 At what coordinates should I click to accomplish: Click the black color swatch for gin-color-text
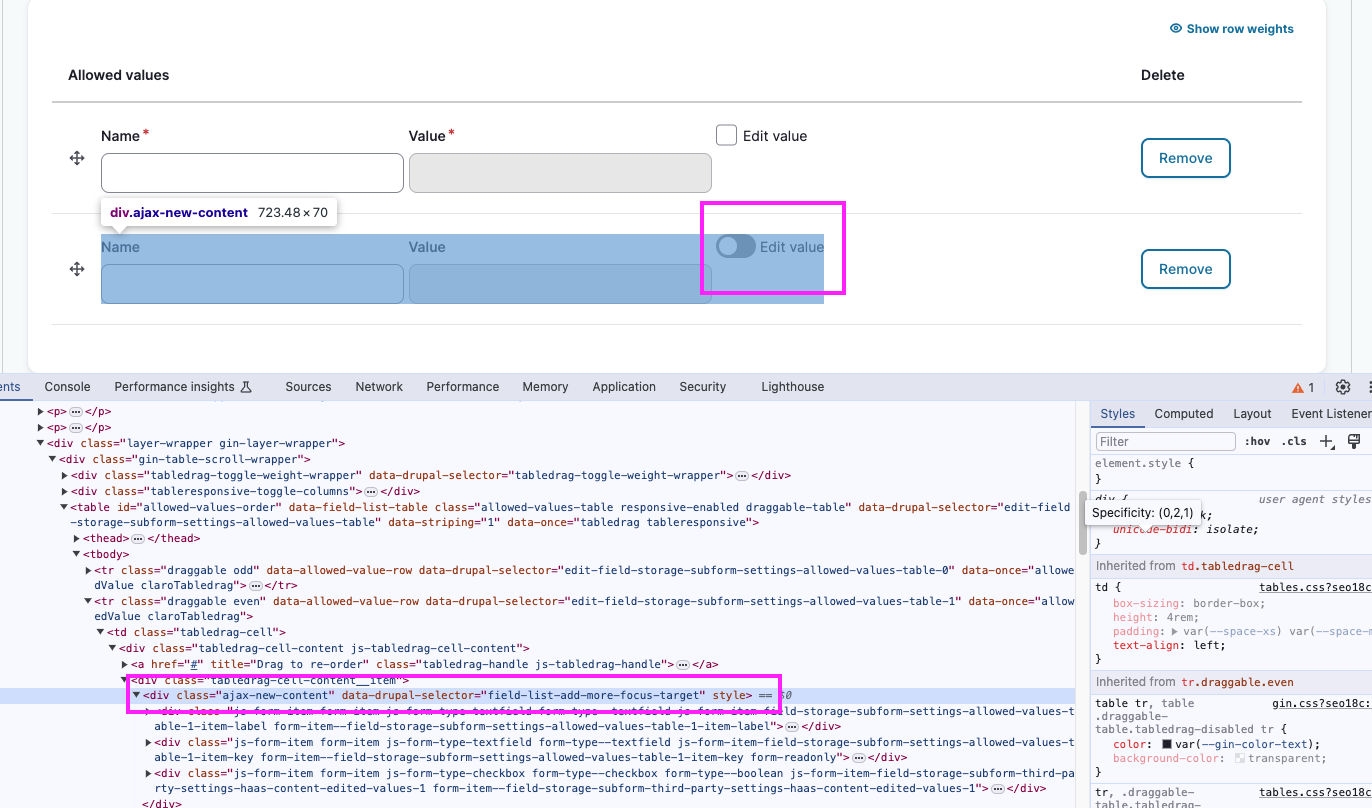point(1166,745)
